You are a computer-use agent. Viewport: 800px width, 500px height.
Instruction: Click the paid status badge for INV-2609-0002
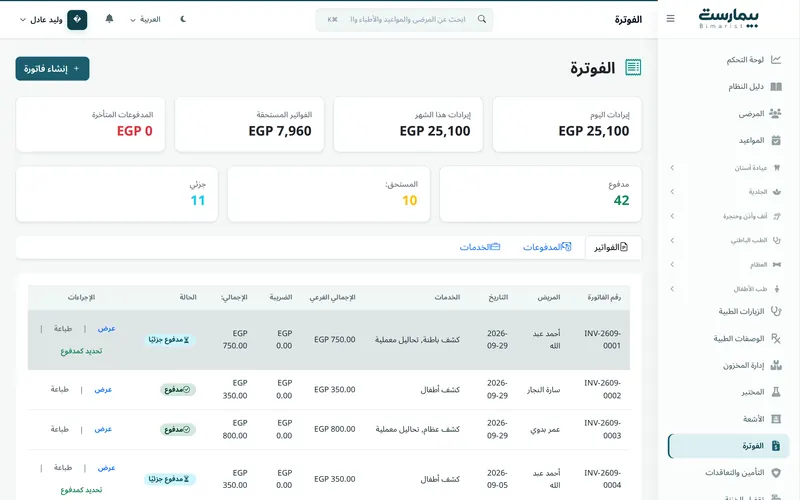tap(178, 389)
